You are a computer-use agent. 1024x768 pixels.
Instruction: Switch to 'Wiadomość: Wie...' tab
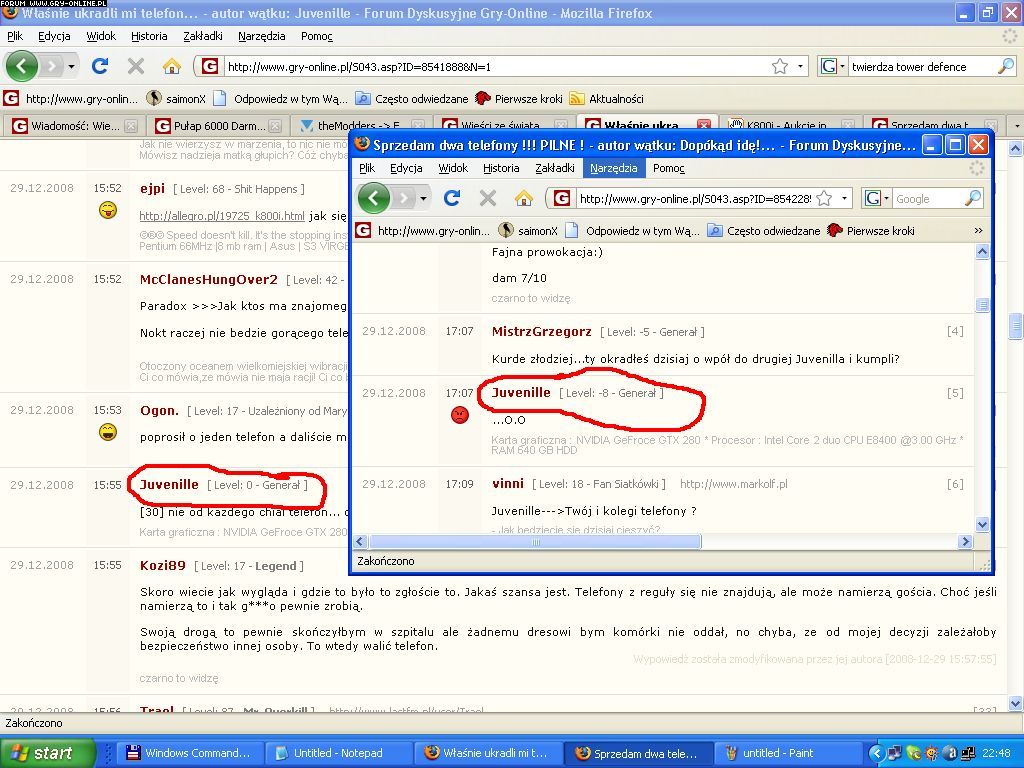pyautogui.click(x=75, y=125)
